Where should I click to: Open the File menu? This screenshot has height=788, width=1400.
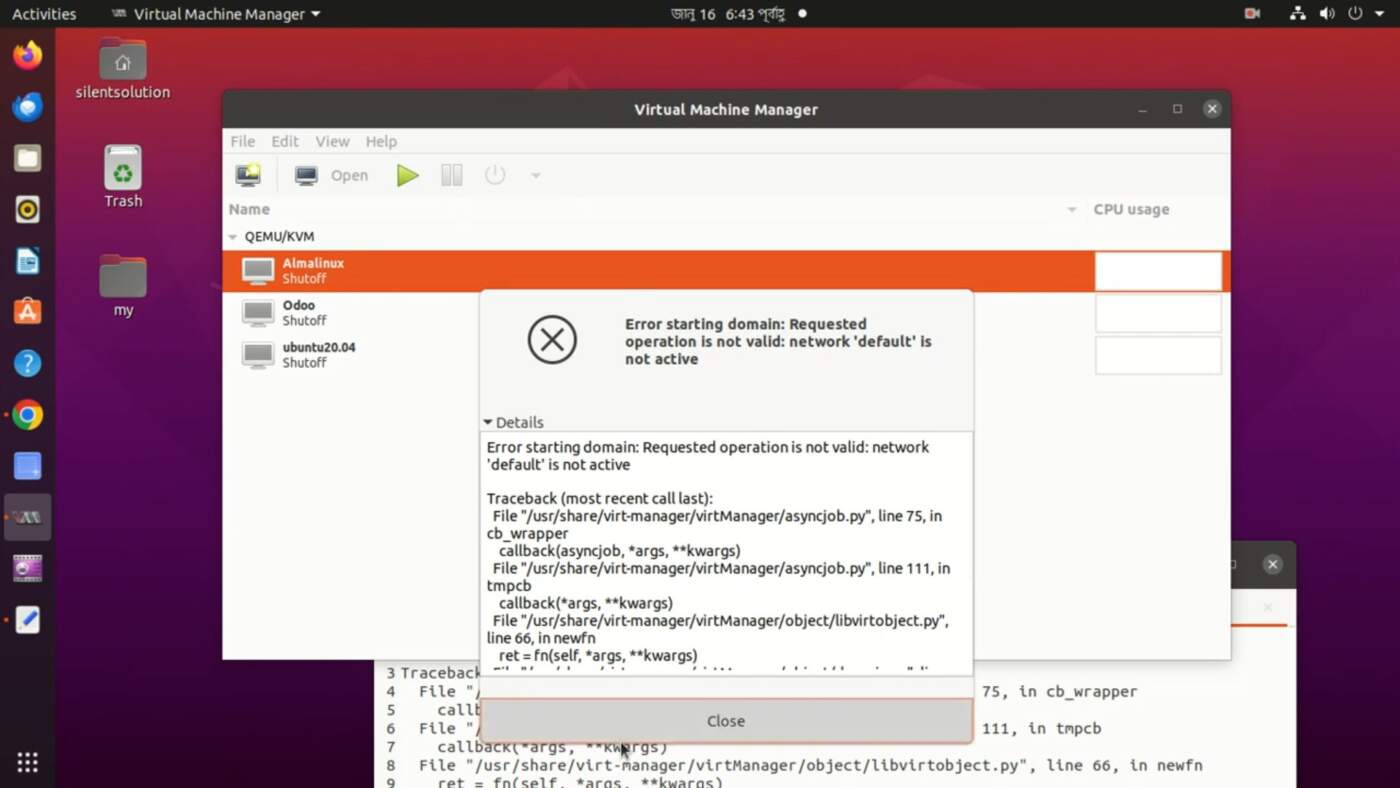(242, 141)
